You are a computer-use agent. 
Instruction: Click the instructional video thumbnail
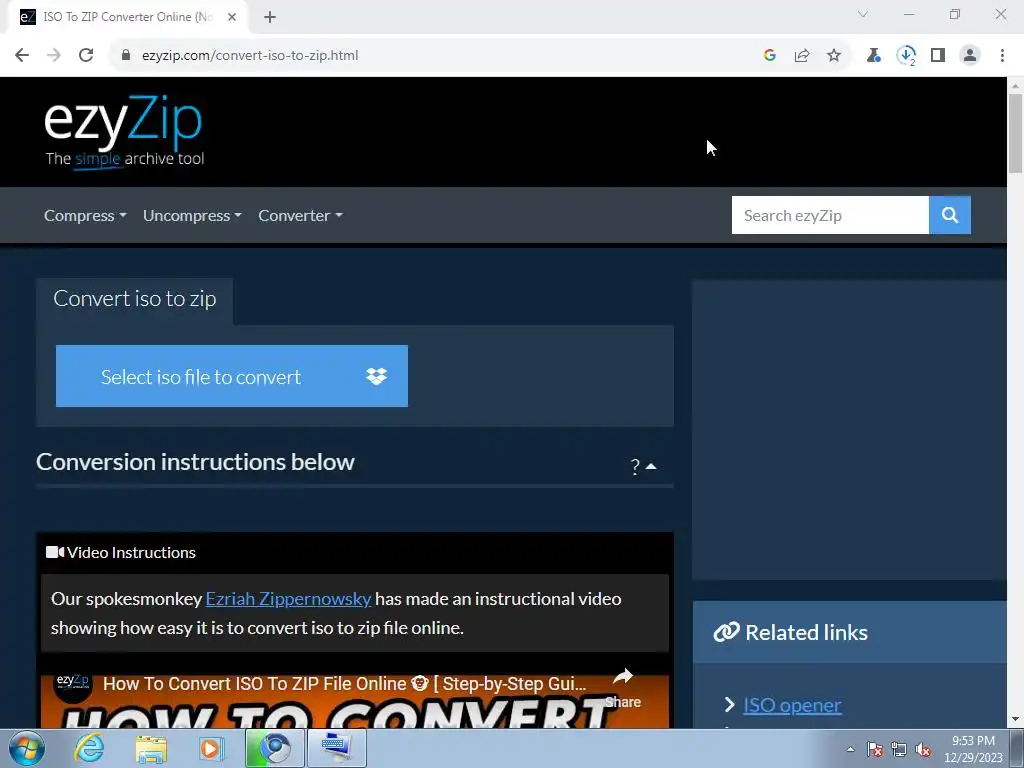355,702
